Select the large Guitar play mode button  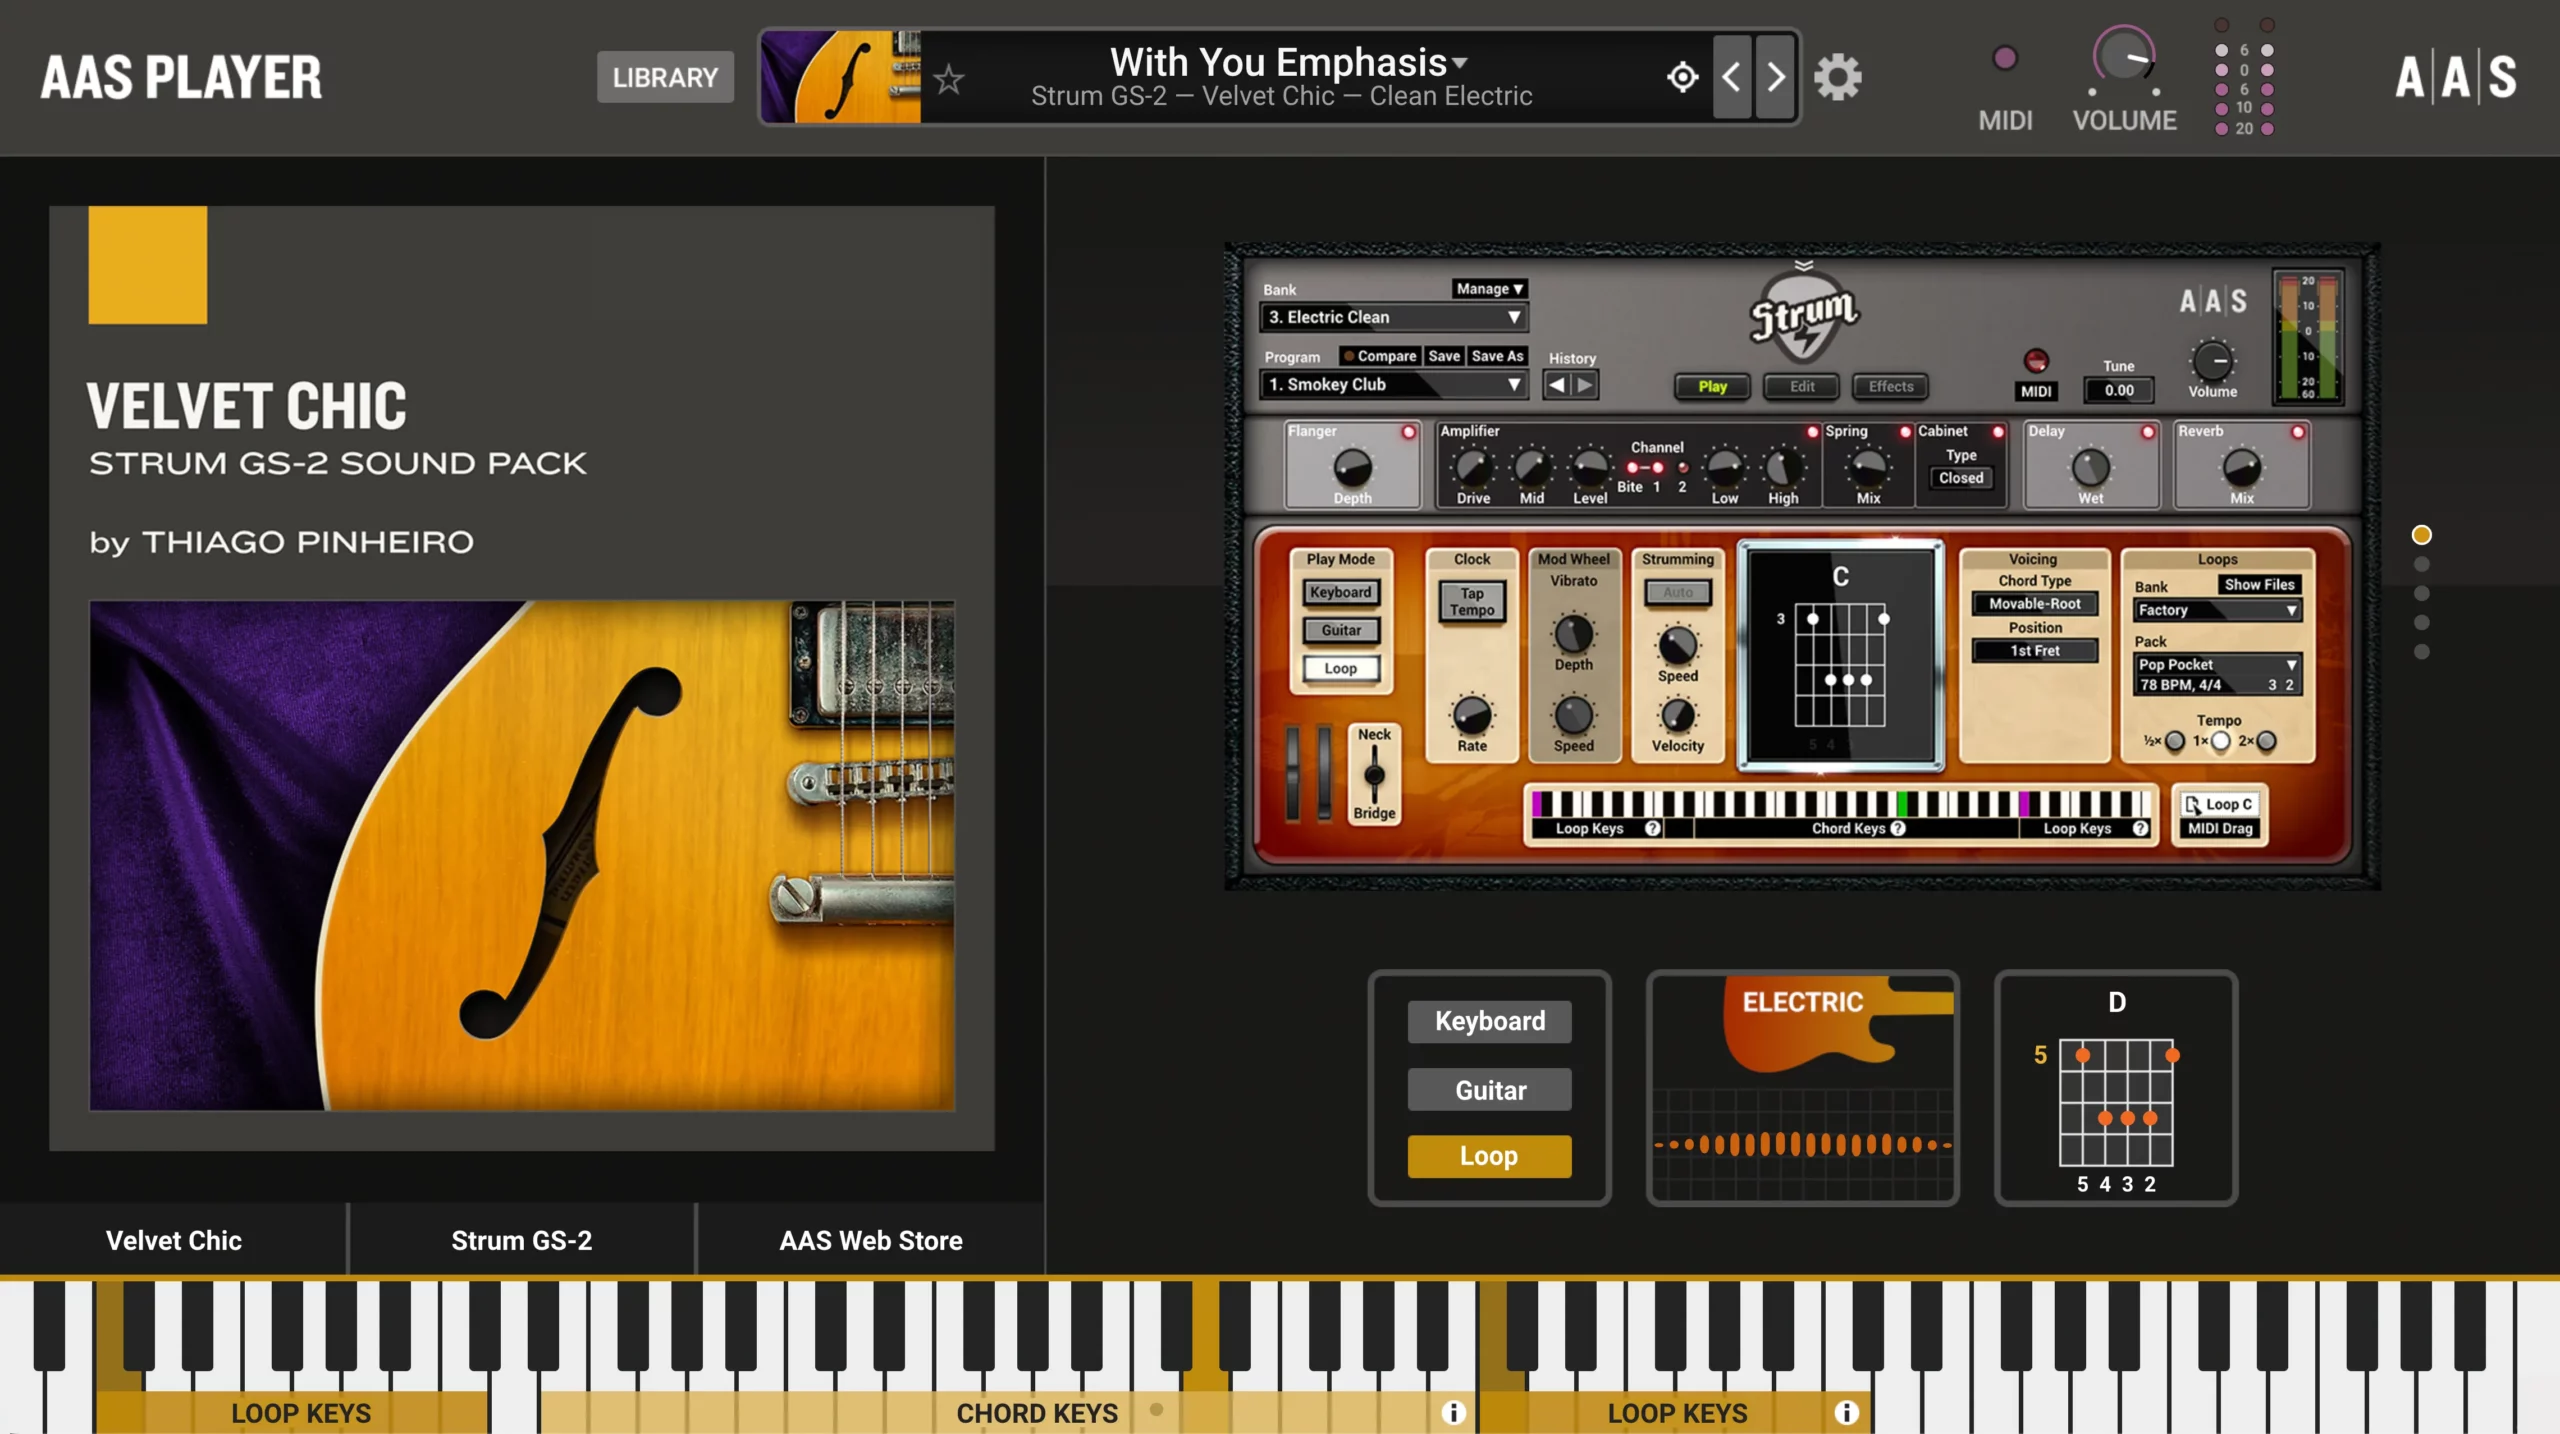(x=1490, y=1089)
